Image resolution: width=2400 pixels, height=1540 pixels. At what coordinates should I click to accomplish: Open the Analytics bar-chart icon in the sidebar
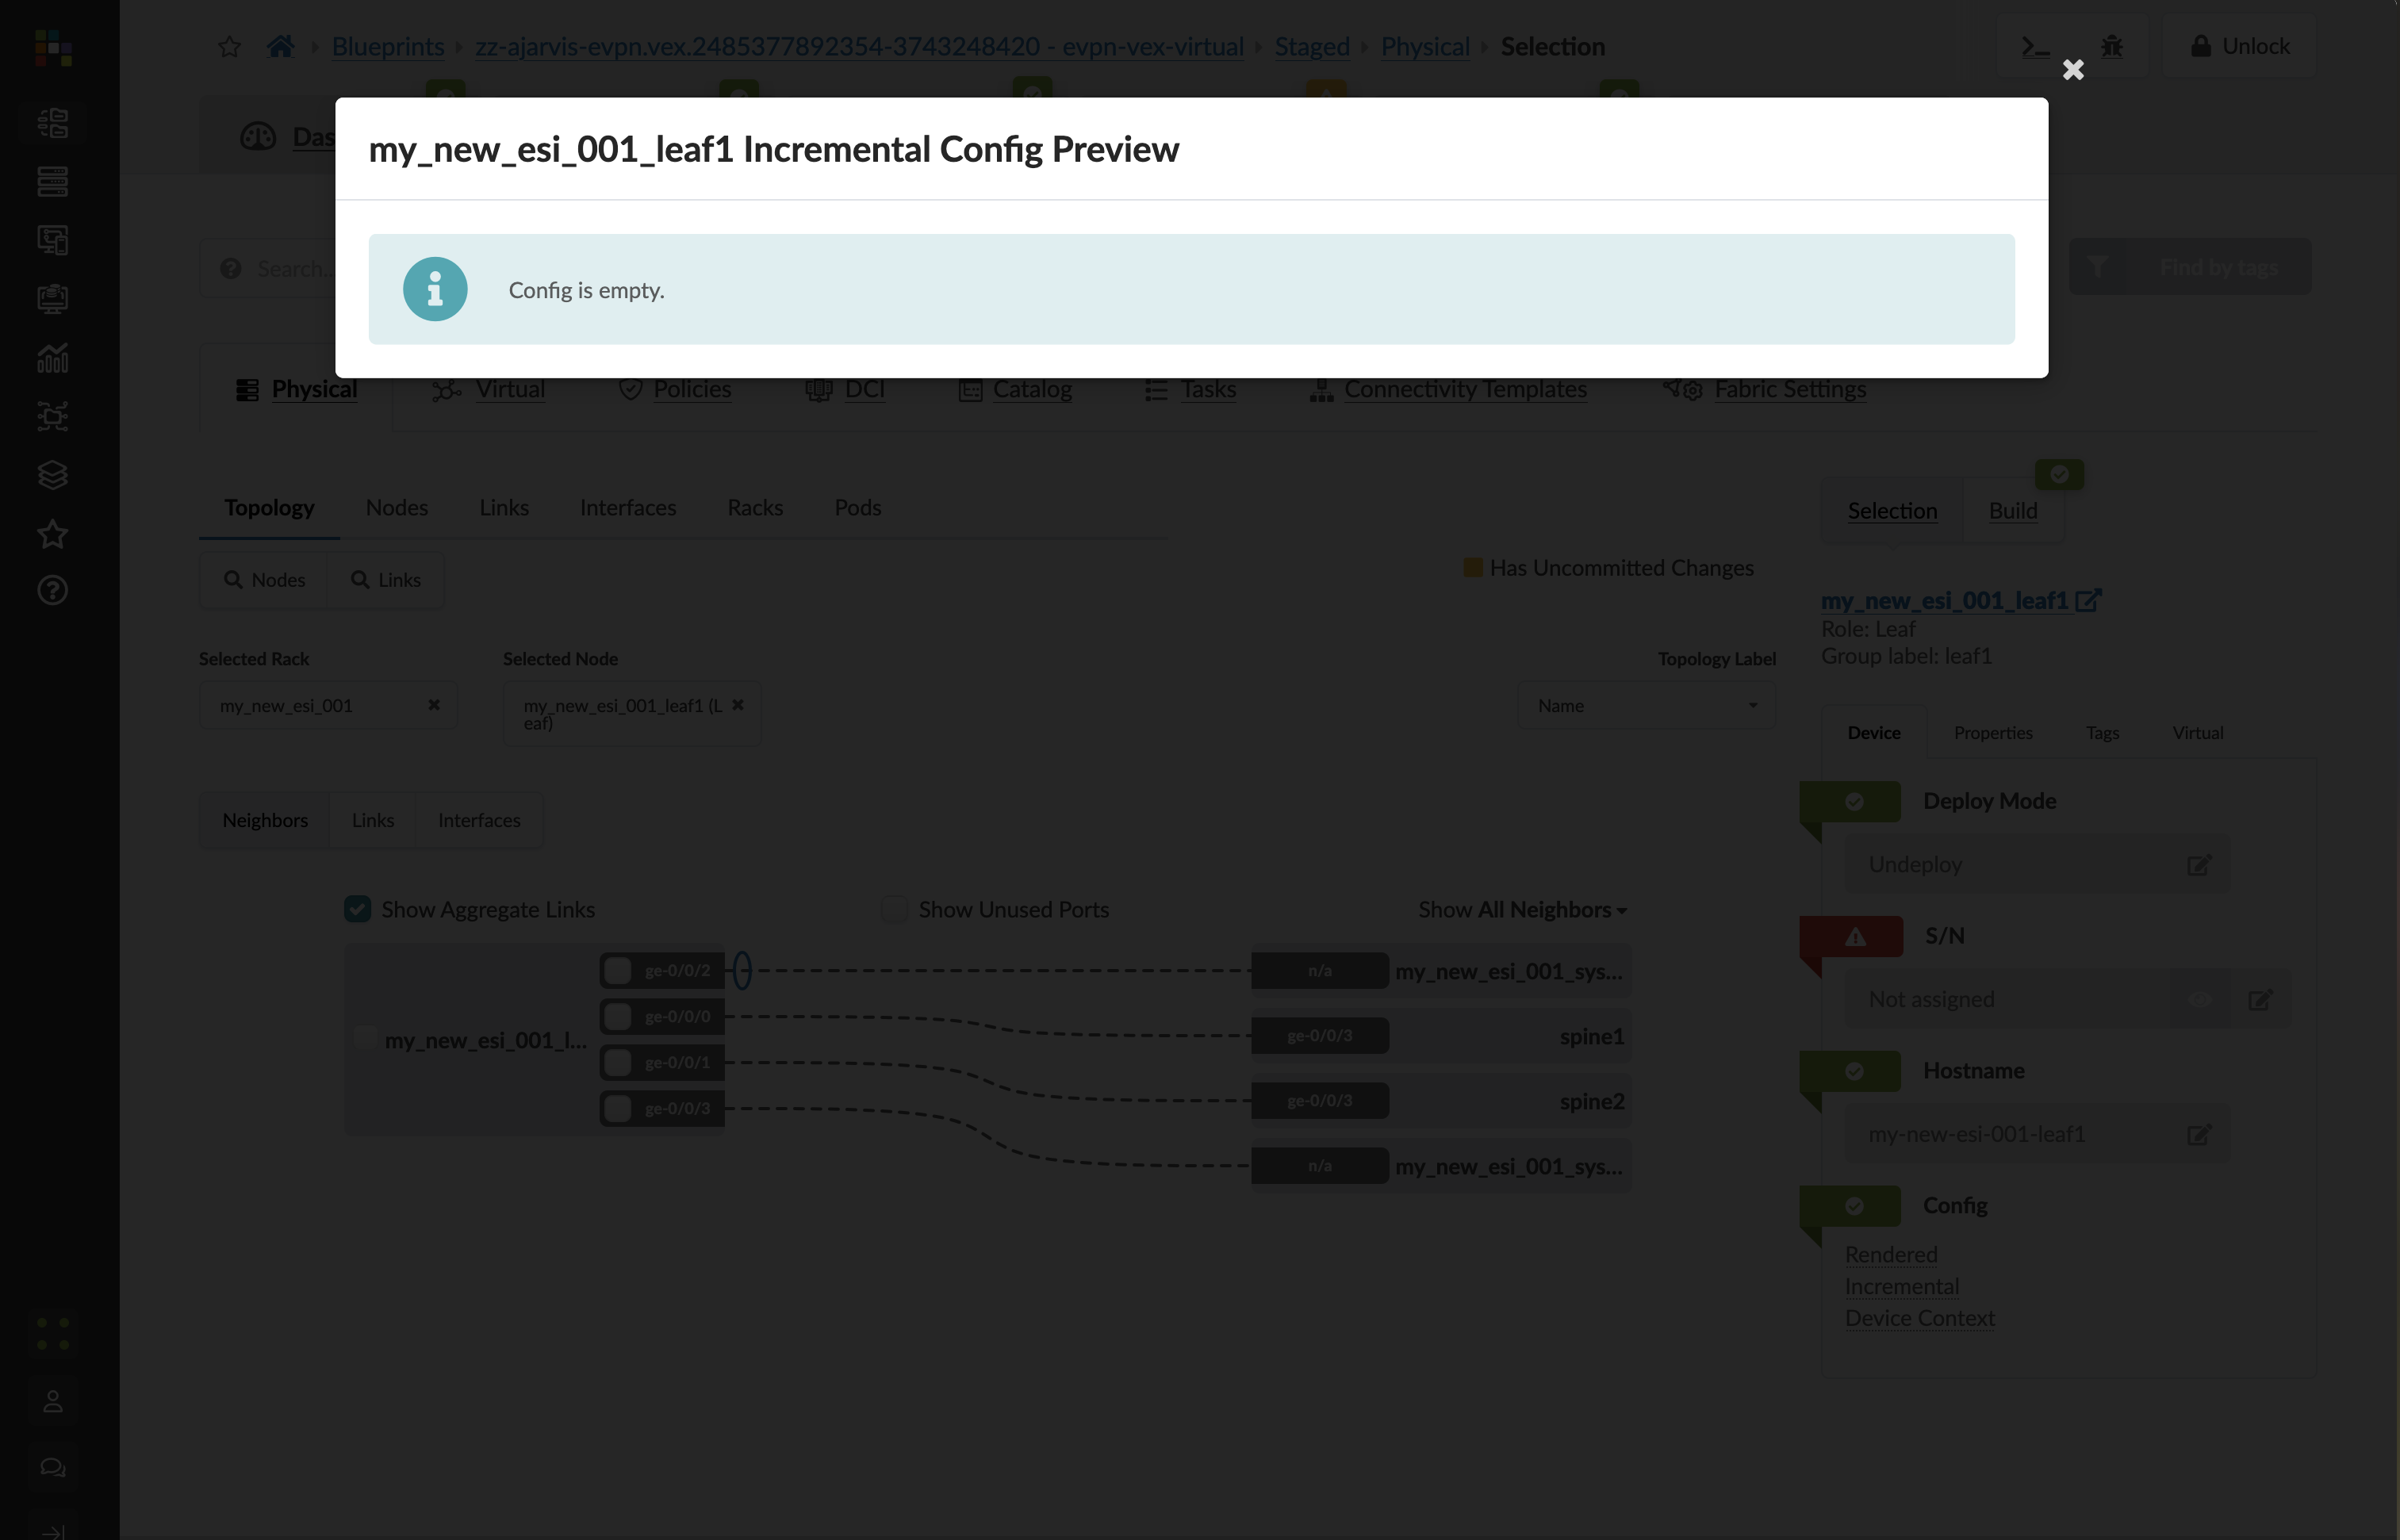pos(52,358)
